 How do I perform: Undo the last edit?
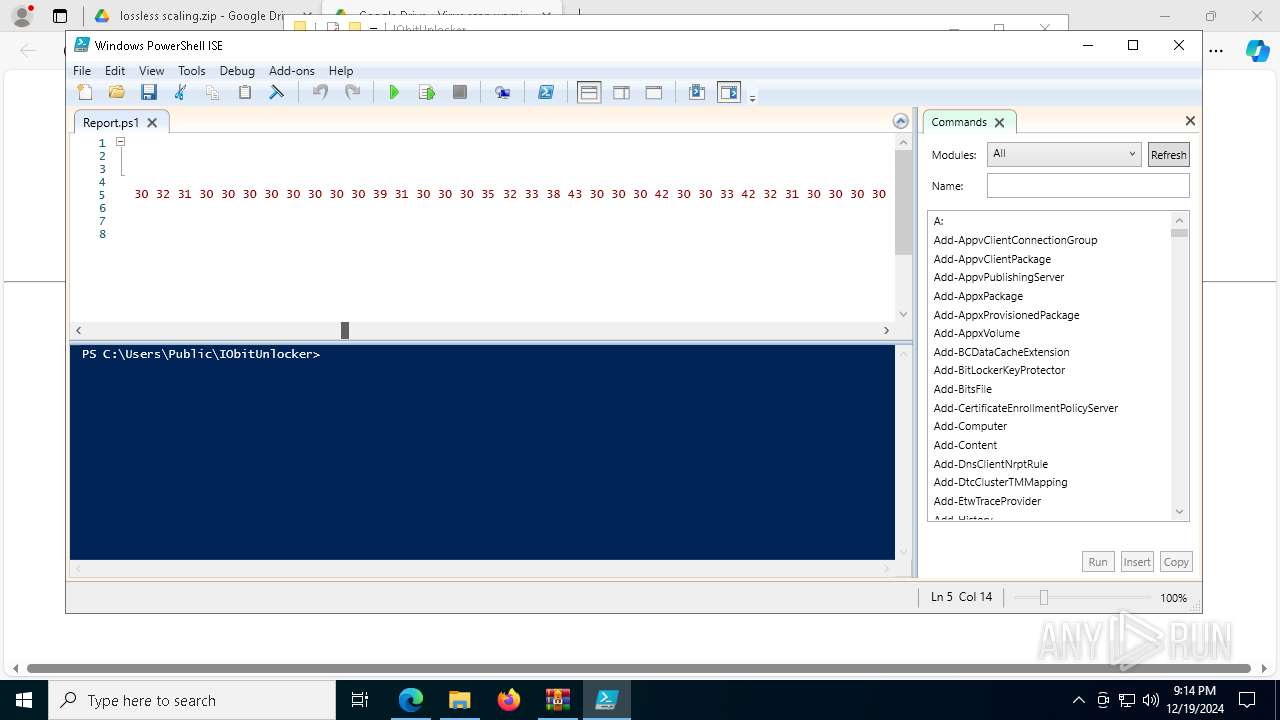click(x=320, y=93)
